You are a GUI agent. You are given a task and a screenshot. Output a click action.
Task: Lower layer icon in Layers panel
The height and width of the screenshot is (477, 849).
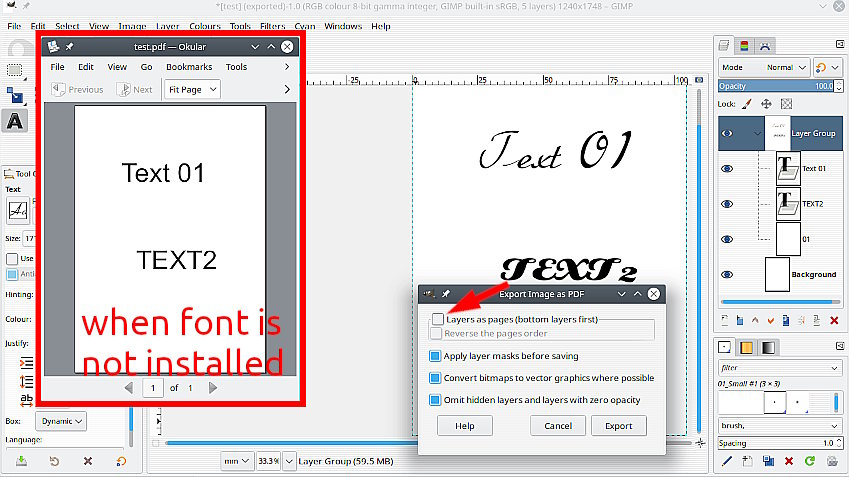tap(770, 321)
